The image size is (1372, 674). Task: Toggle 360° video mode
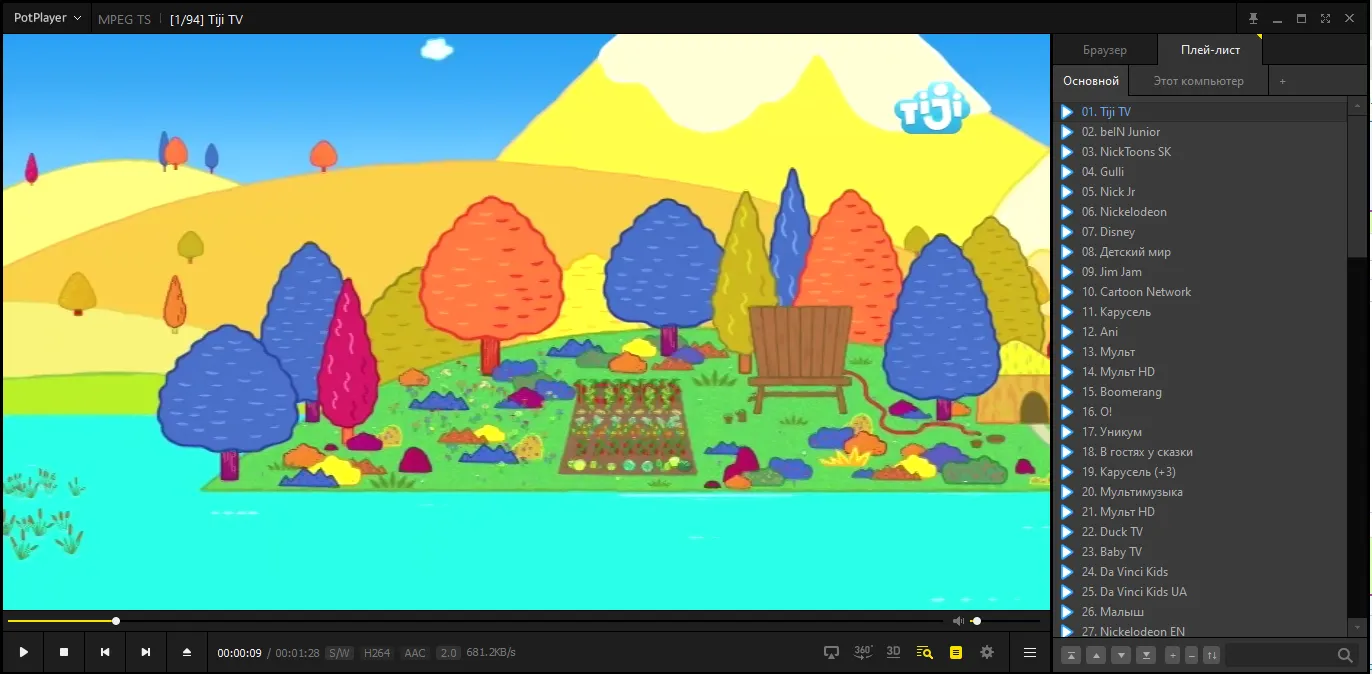(x=863, y=652)
